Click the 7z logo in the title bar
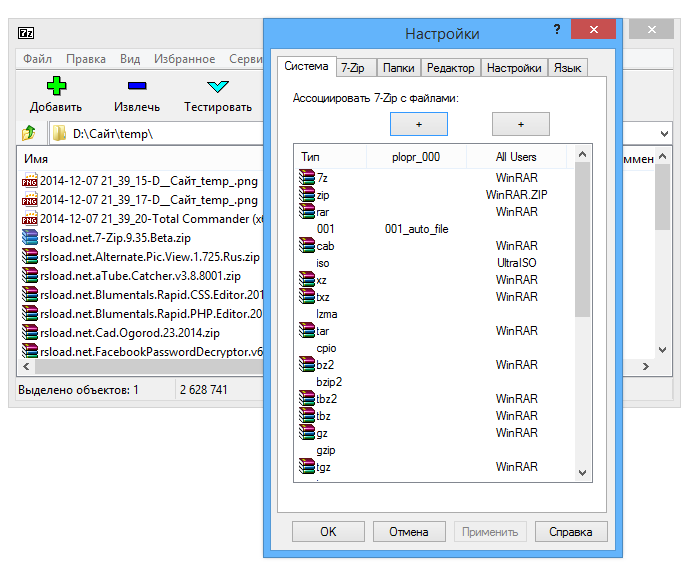 pos(26,33)
